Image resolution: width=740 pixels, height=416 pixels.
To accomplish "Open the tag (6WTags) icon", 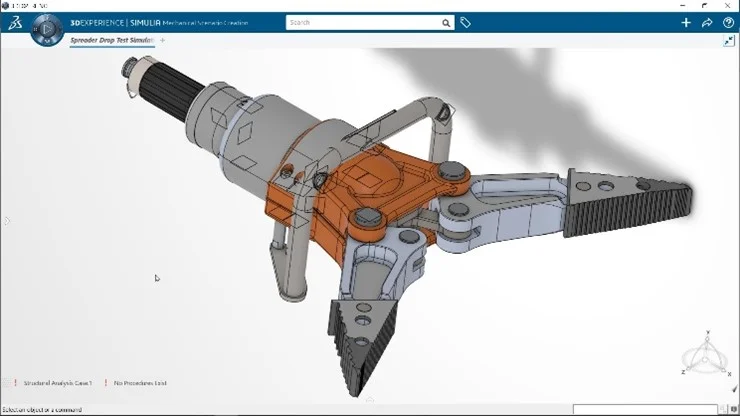I will point(465,23).
